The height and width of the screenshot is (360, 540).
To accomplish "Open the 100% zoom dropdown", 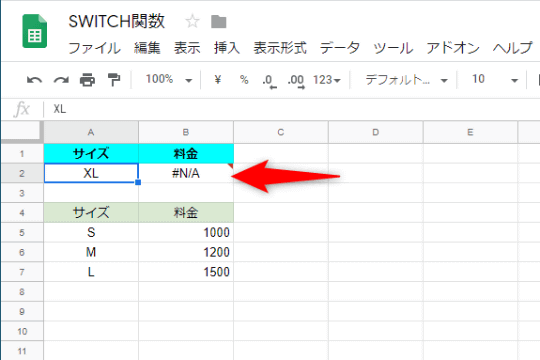I will [169, 80].
